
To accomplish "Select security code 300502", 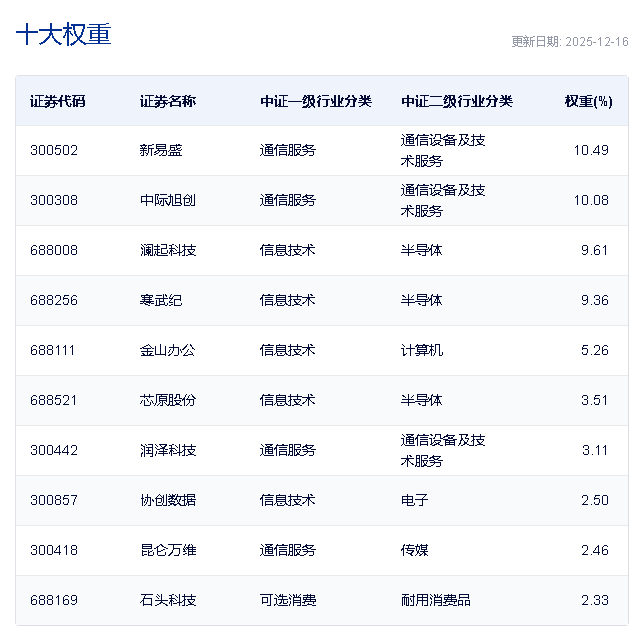I will pos(54,150).
